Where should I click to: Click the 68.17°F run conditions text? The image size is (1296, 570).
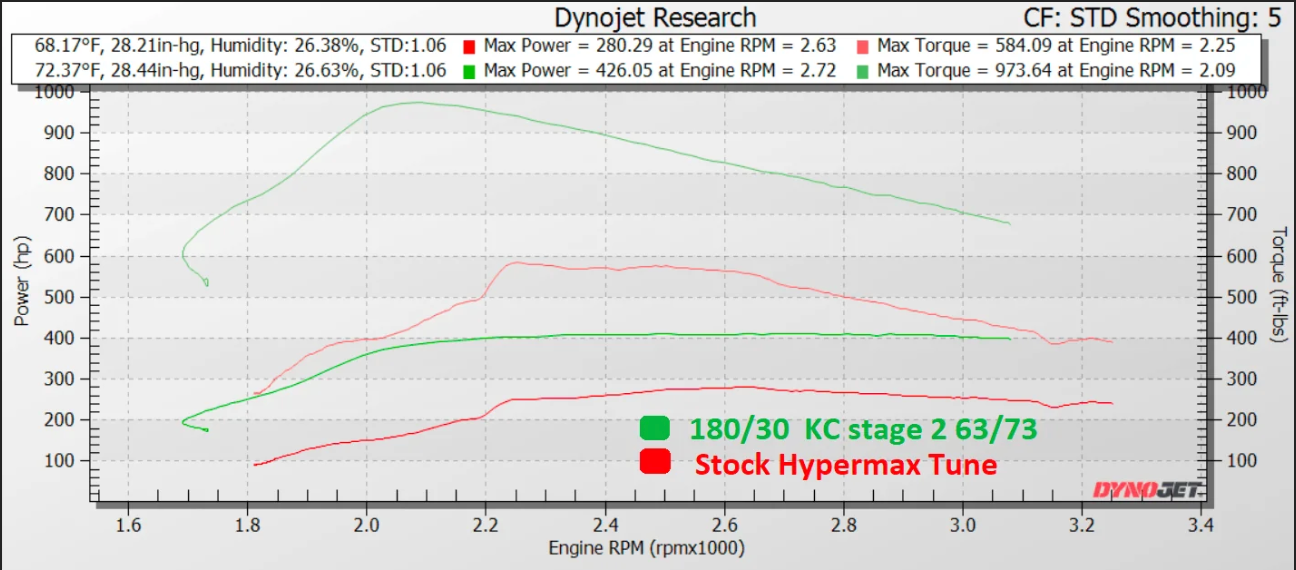coord(240,46)
